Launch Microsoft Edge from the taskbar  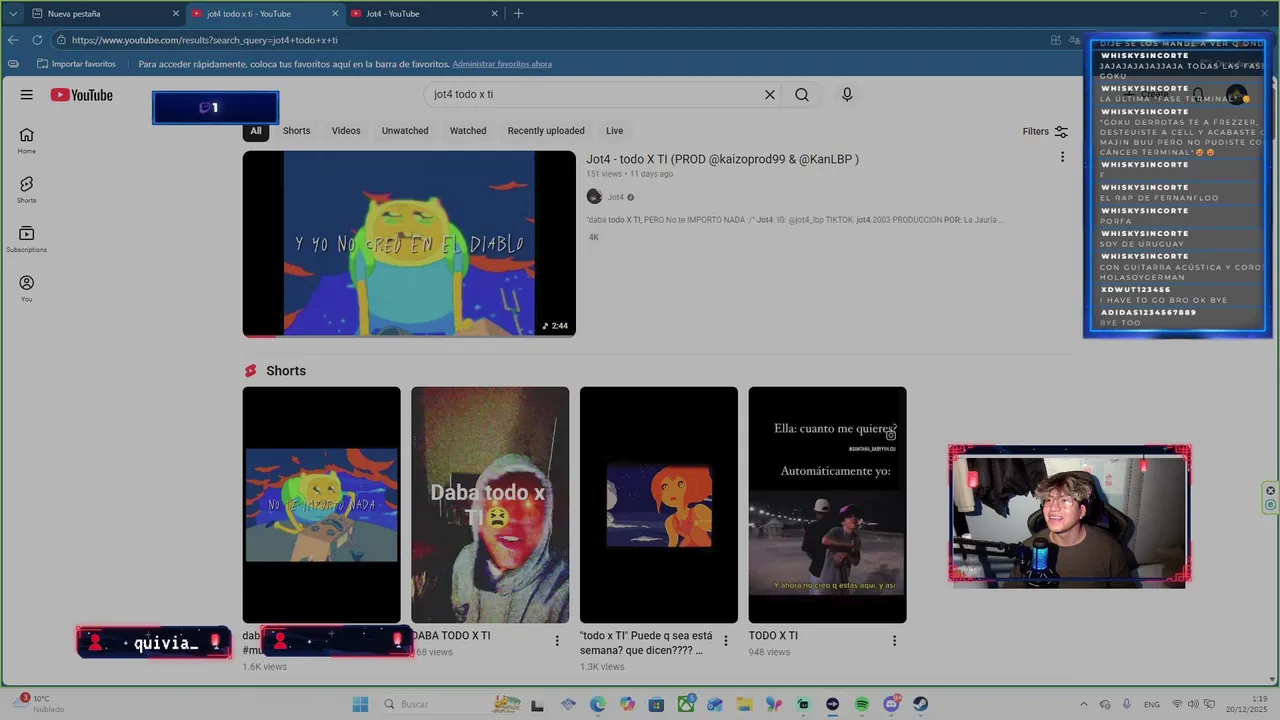597,704
